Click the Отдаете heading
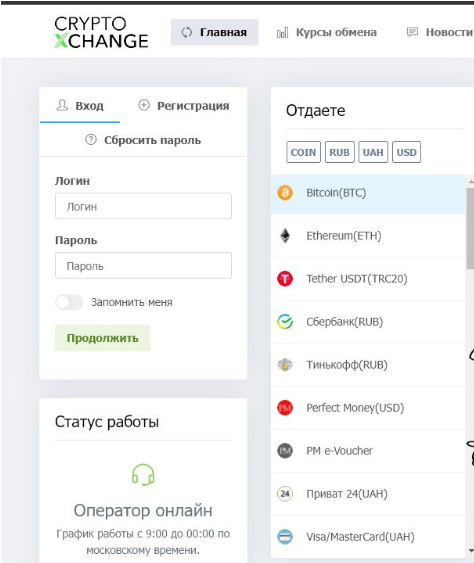 tap(315, 111)
